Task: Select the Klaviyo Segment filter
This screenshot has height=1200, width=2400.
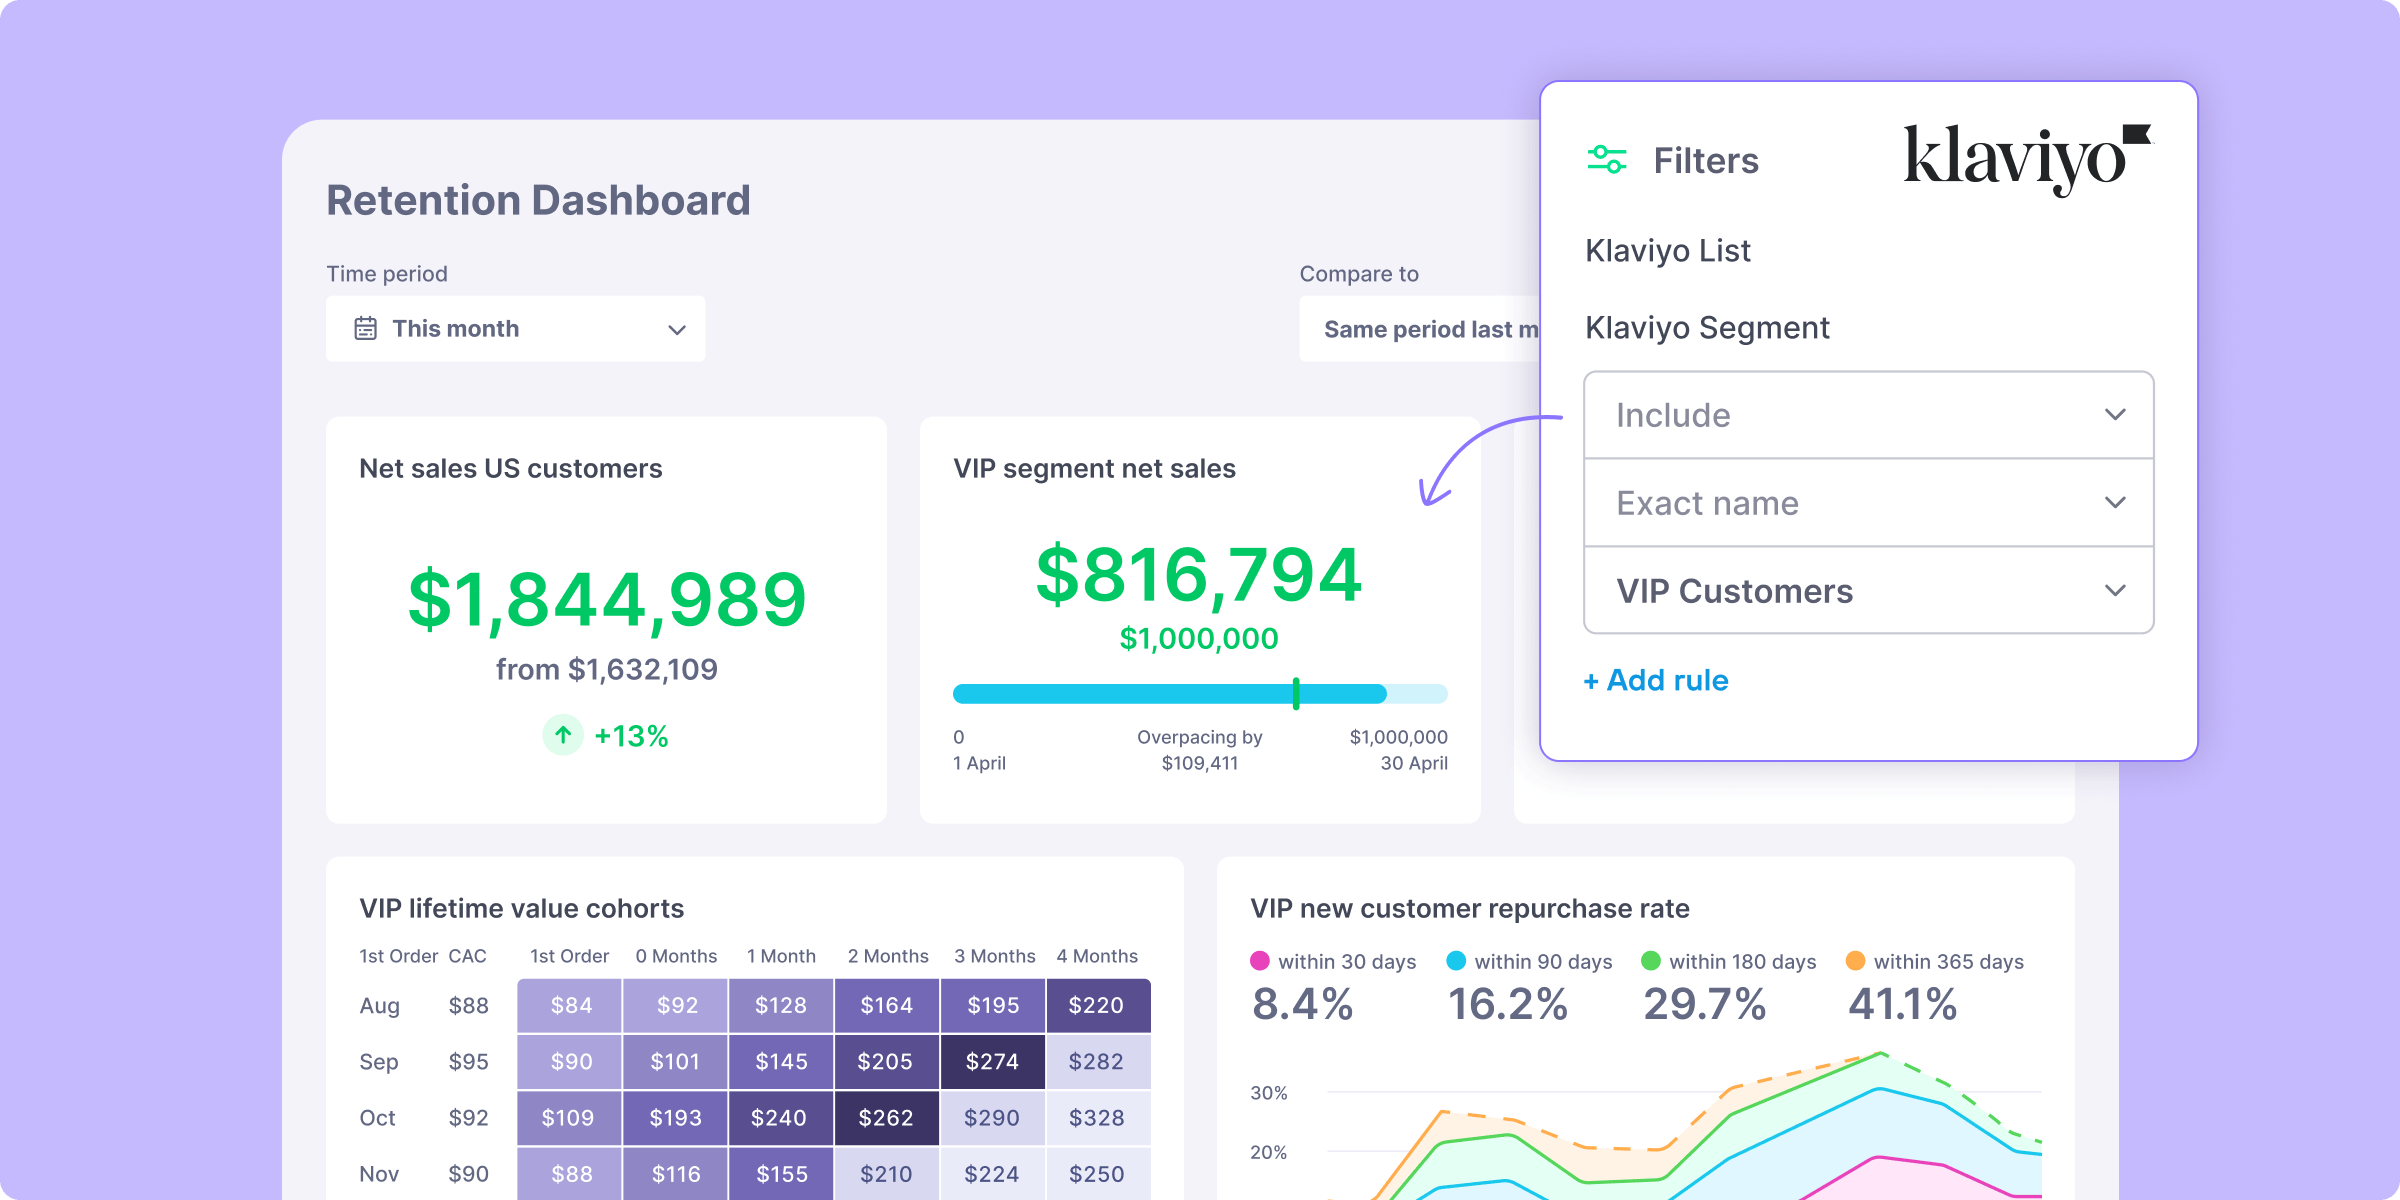Action: tap(1708, 328)
